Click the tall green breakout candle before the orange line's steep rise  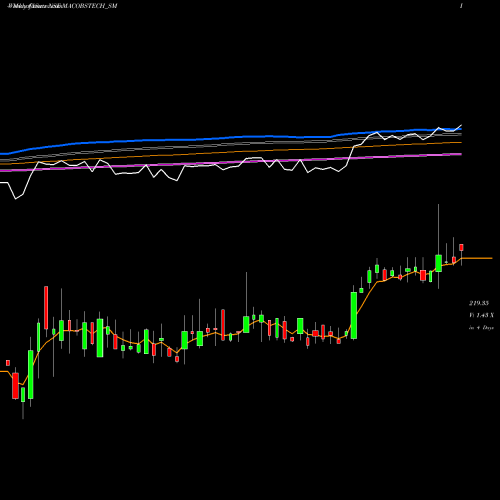tap(354, 315)
